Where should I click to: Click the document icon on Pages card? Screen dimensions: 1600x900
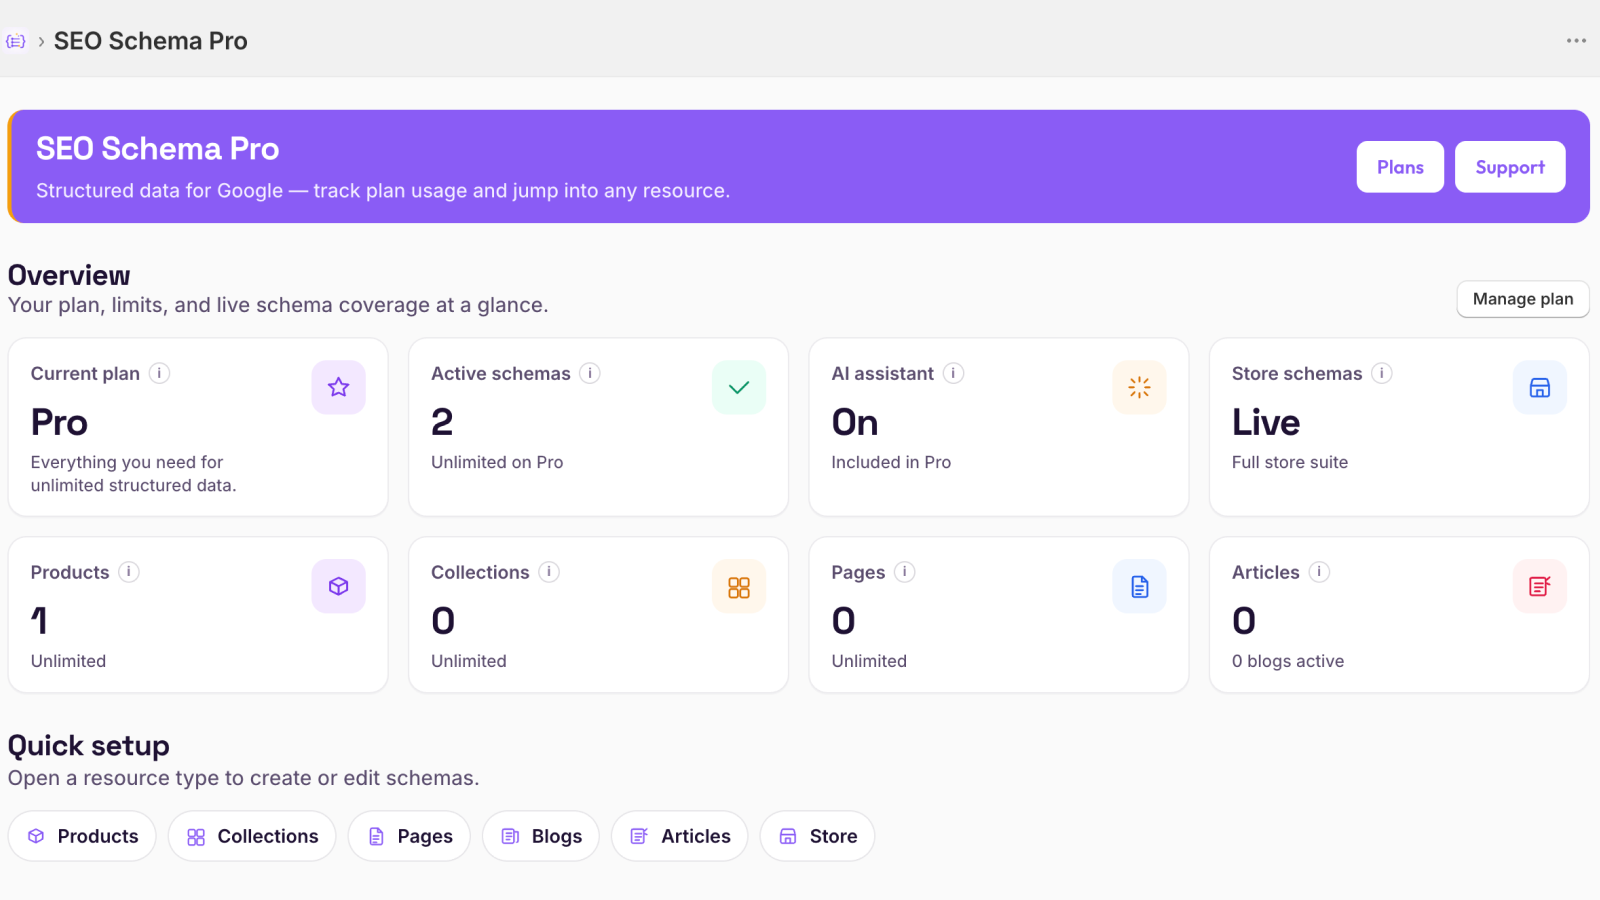(x=1140, y=586)
